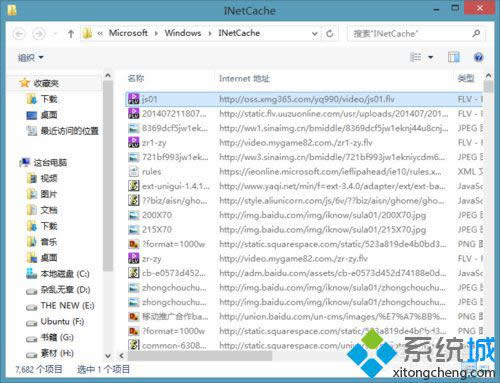The width and height of the screenshot is (500, 383).
Task: Select the zr1-zy video file row
Action: click(305, 143)
